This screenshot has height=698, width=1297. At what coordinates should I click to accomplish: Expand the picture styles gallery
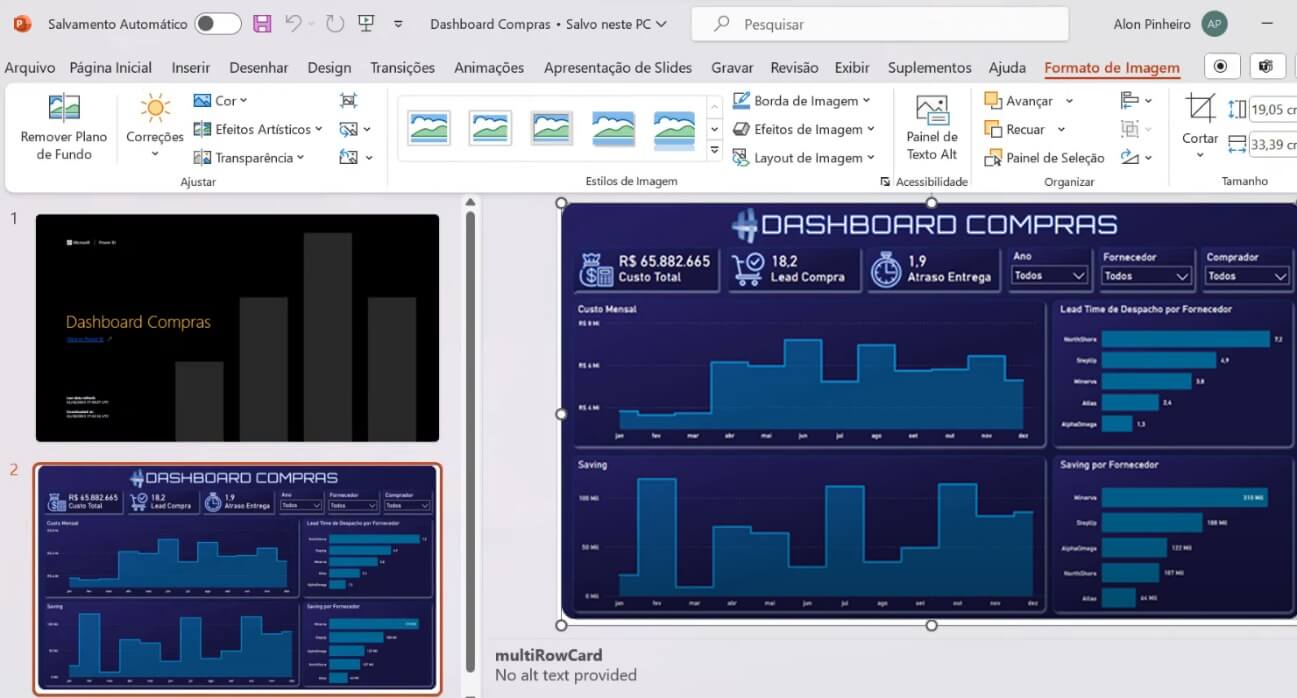[x=714, y=150]
